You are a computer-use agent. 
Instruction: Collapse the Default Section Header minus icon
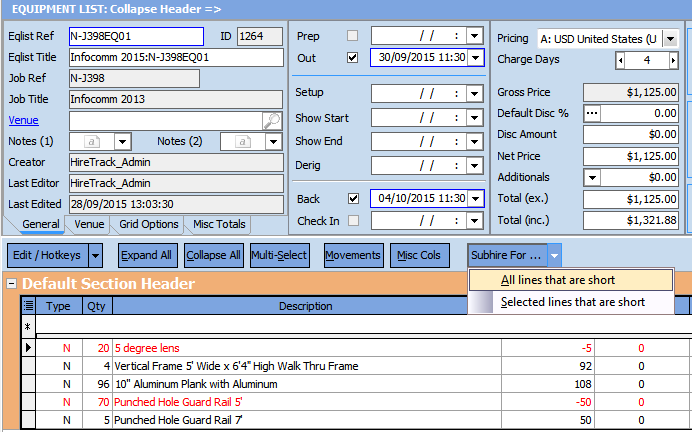(x=11, y=284)
